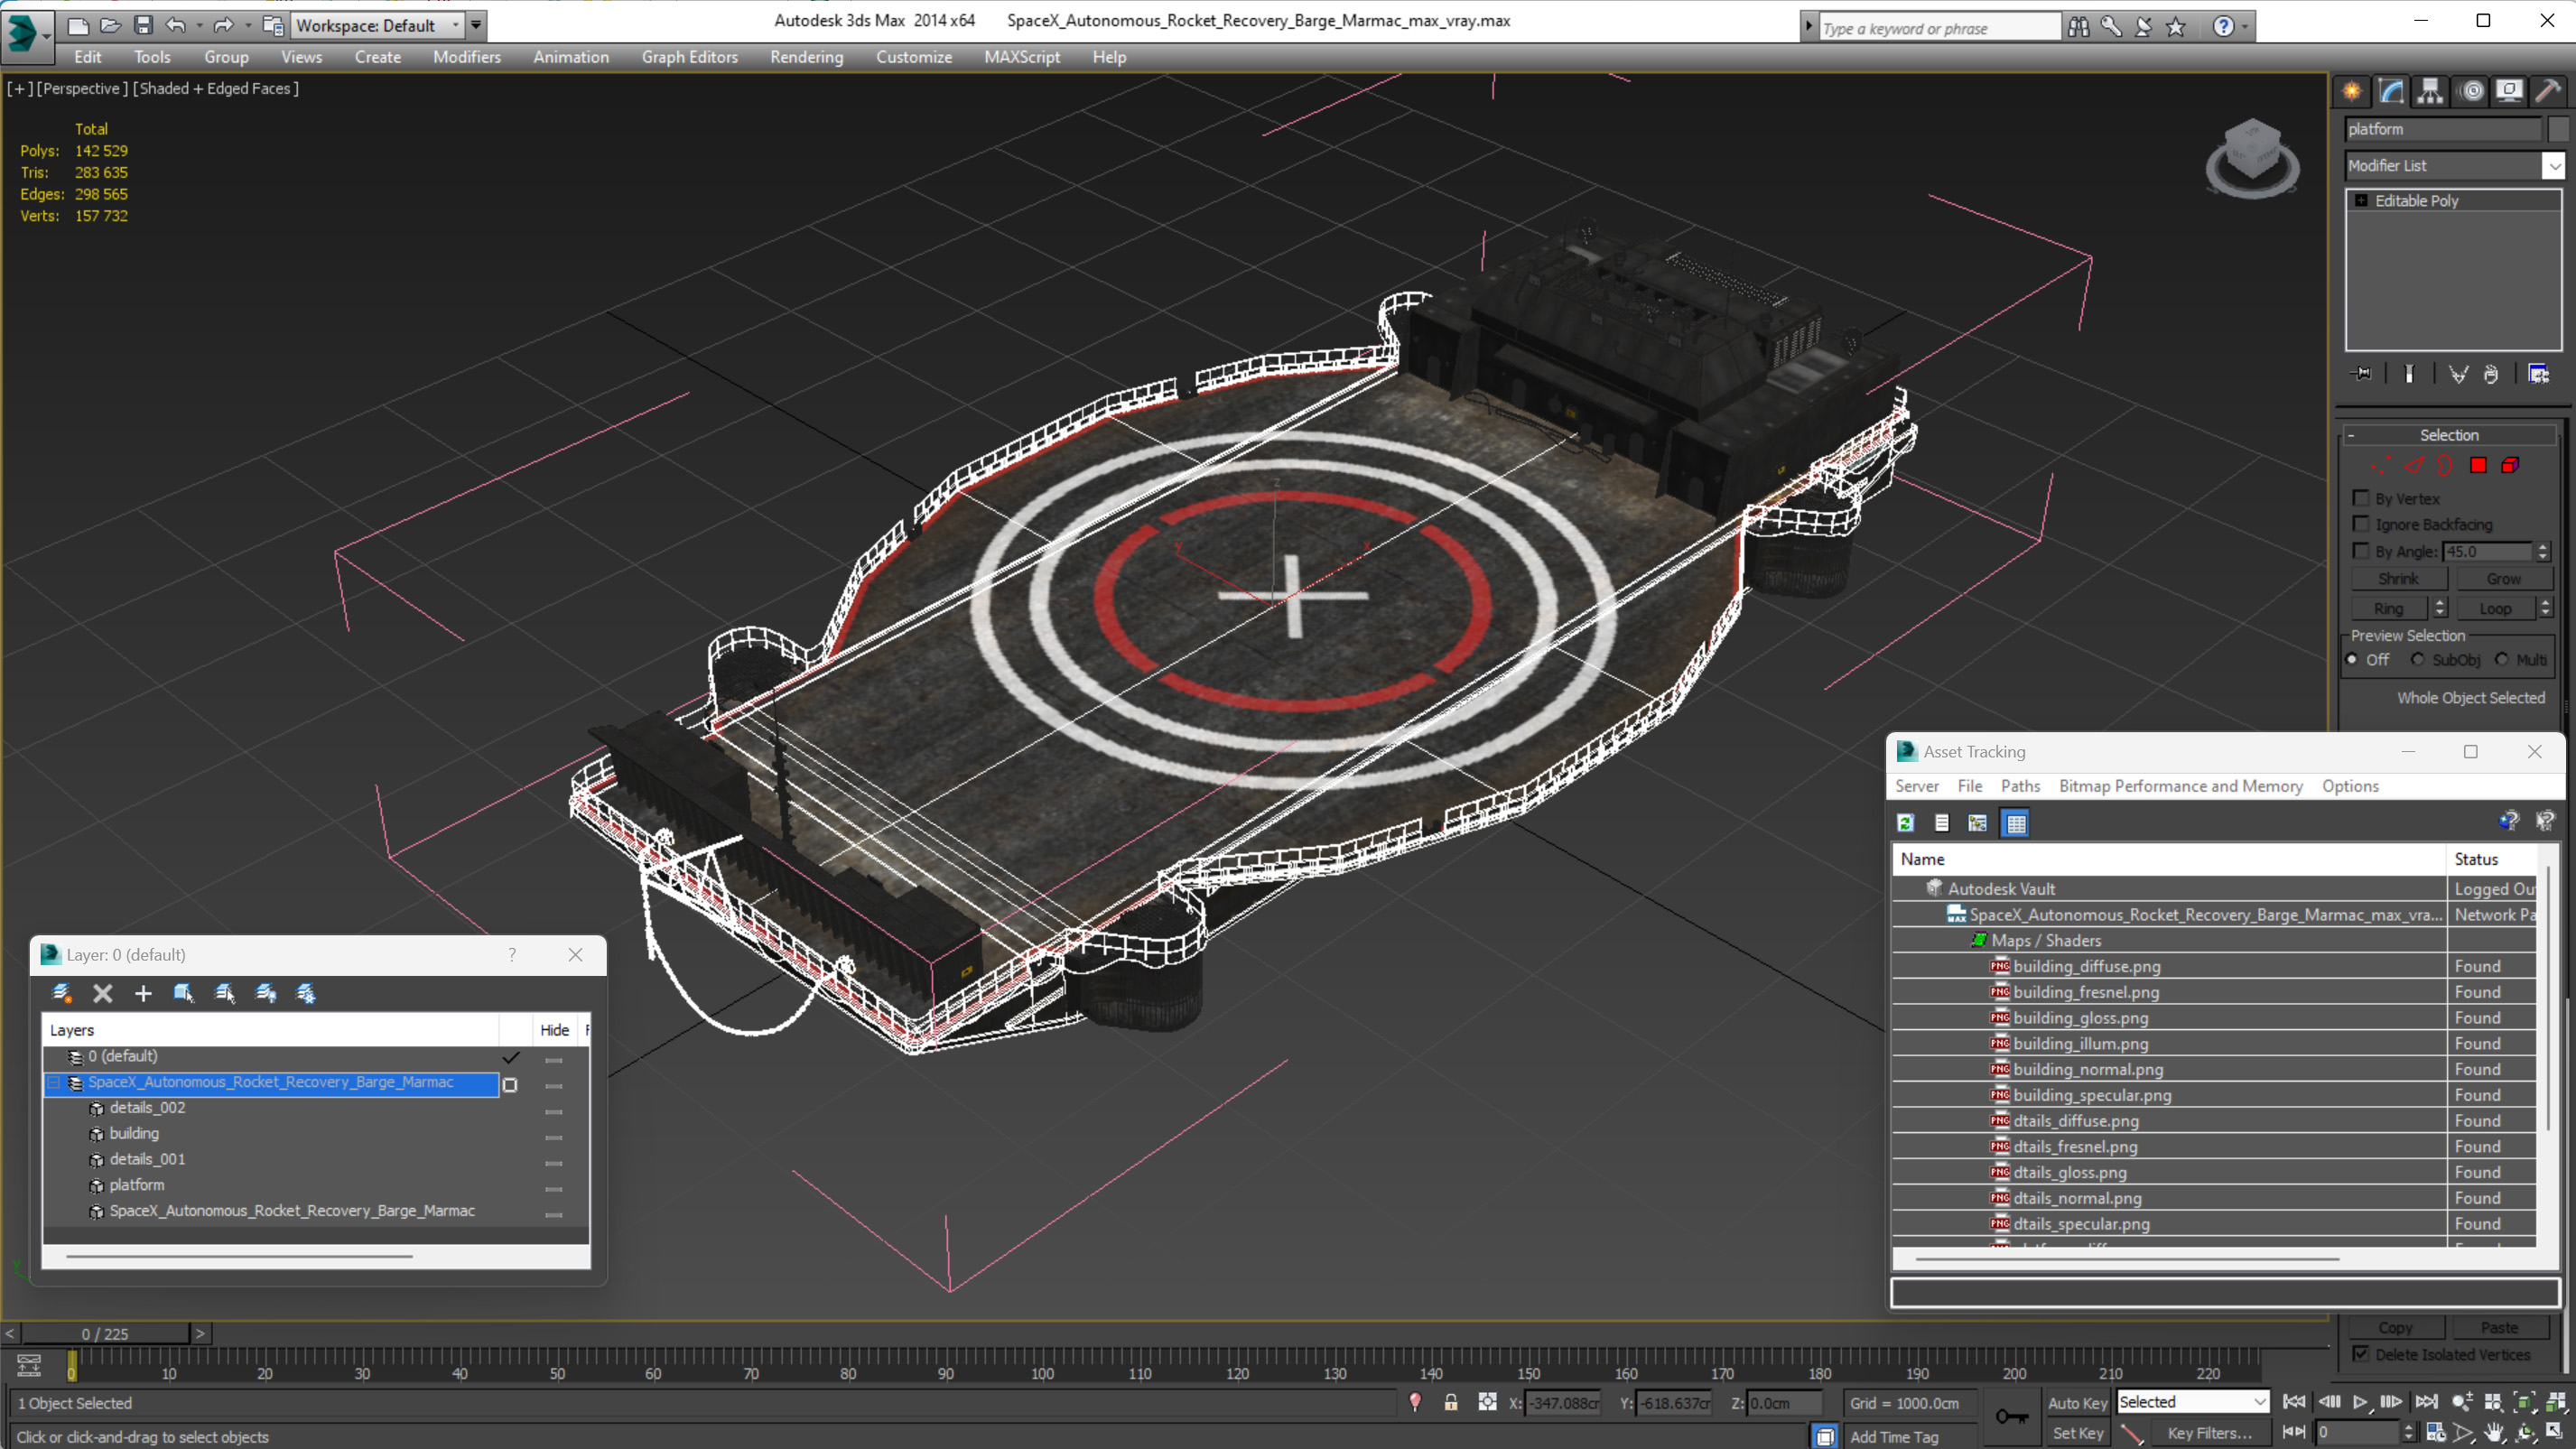Click Refresh icon in Asset Tracking

pyautogui.click(x=1906, y=823)
